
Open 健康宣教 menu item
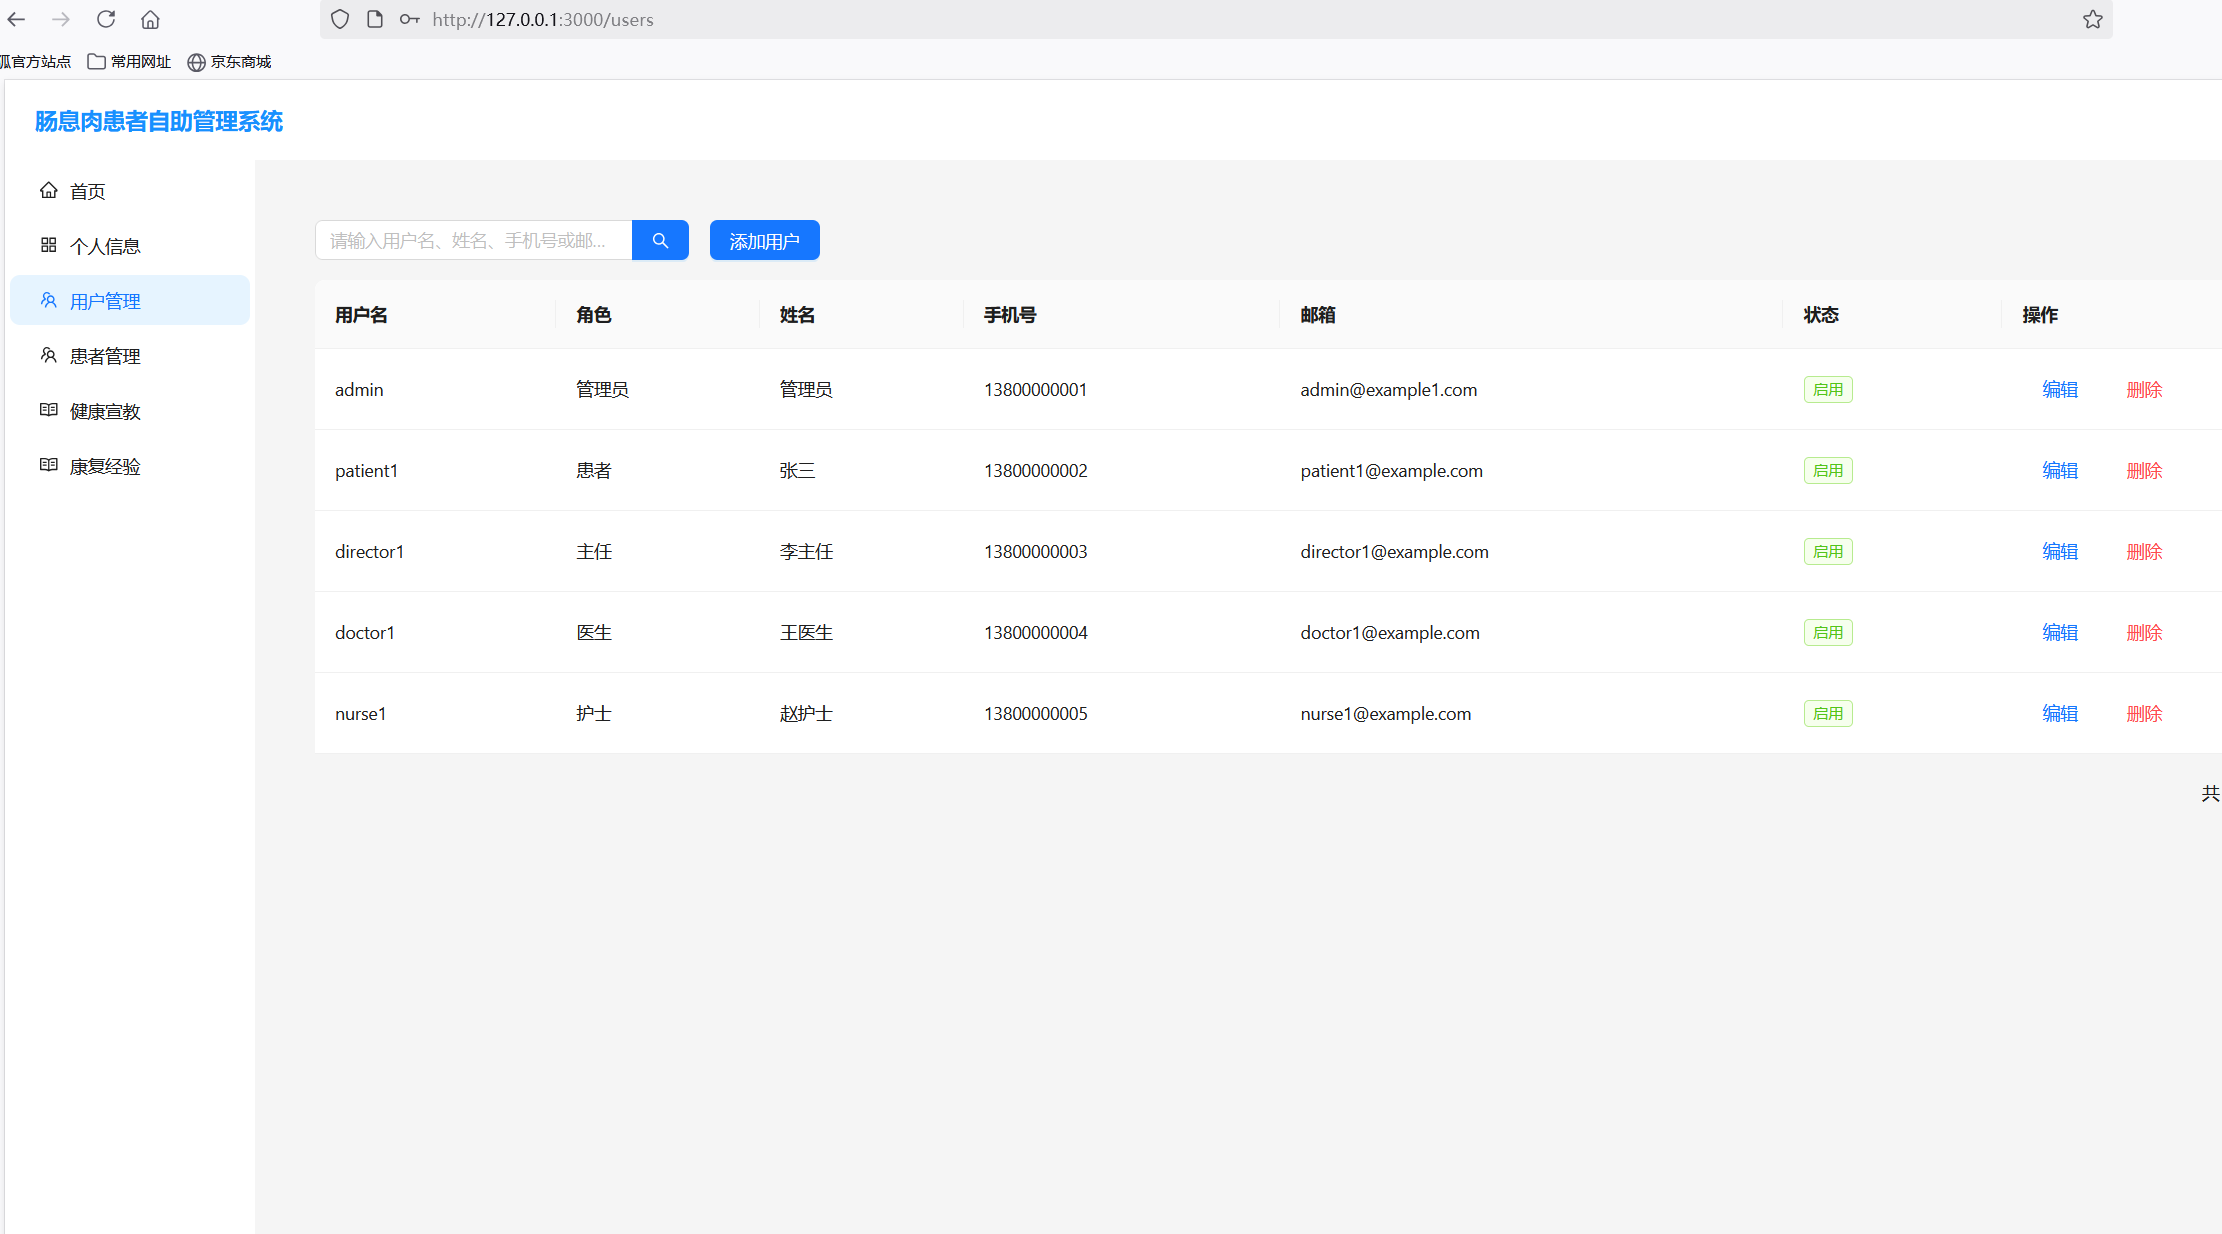point(105,411)
